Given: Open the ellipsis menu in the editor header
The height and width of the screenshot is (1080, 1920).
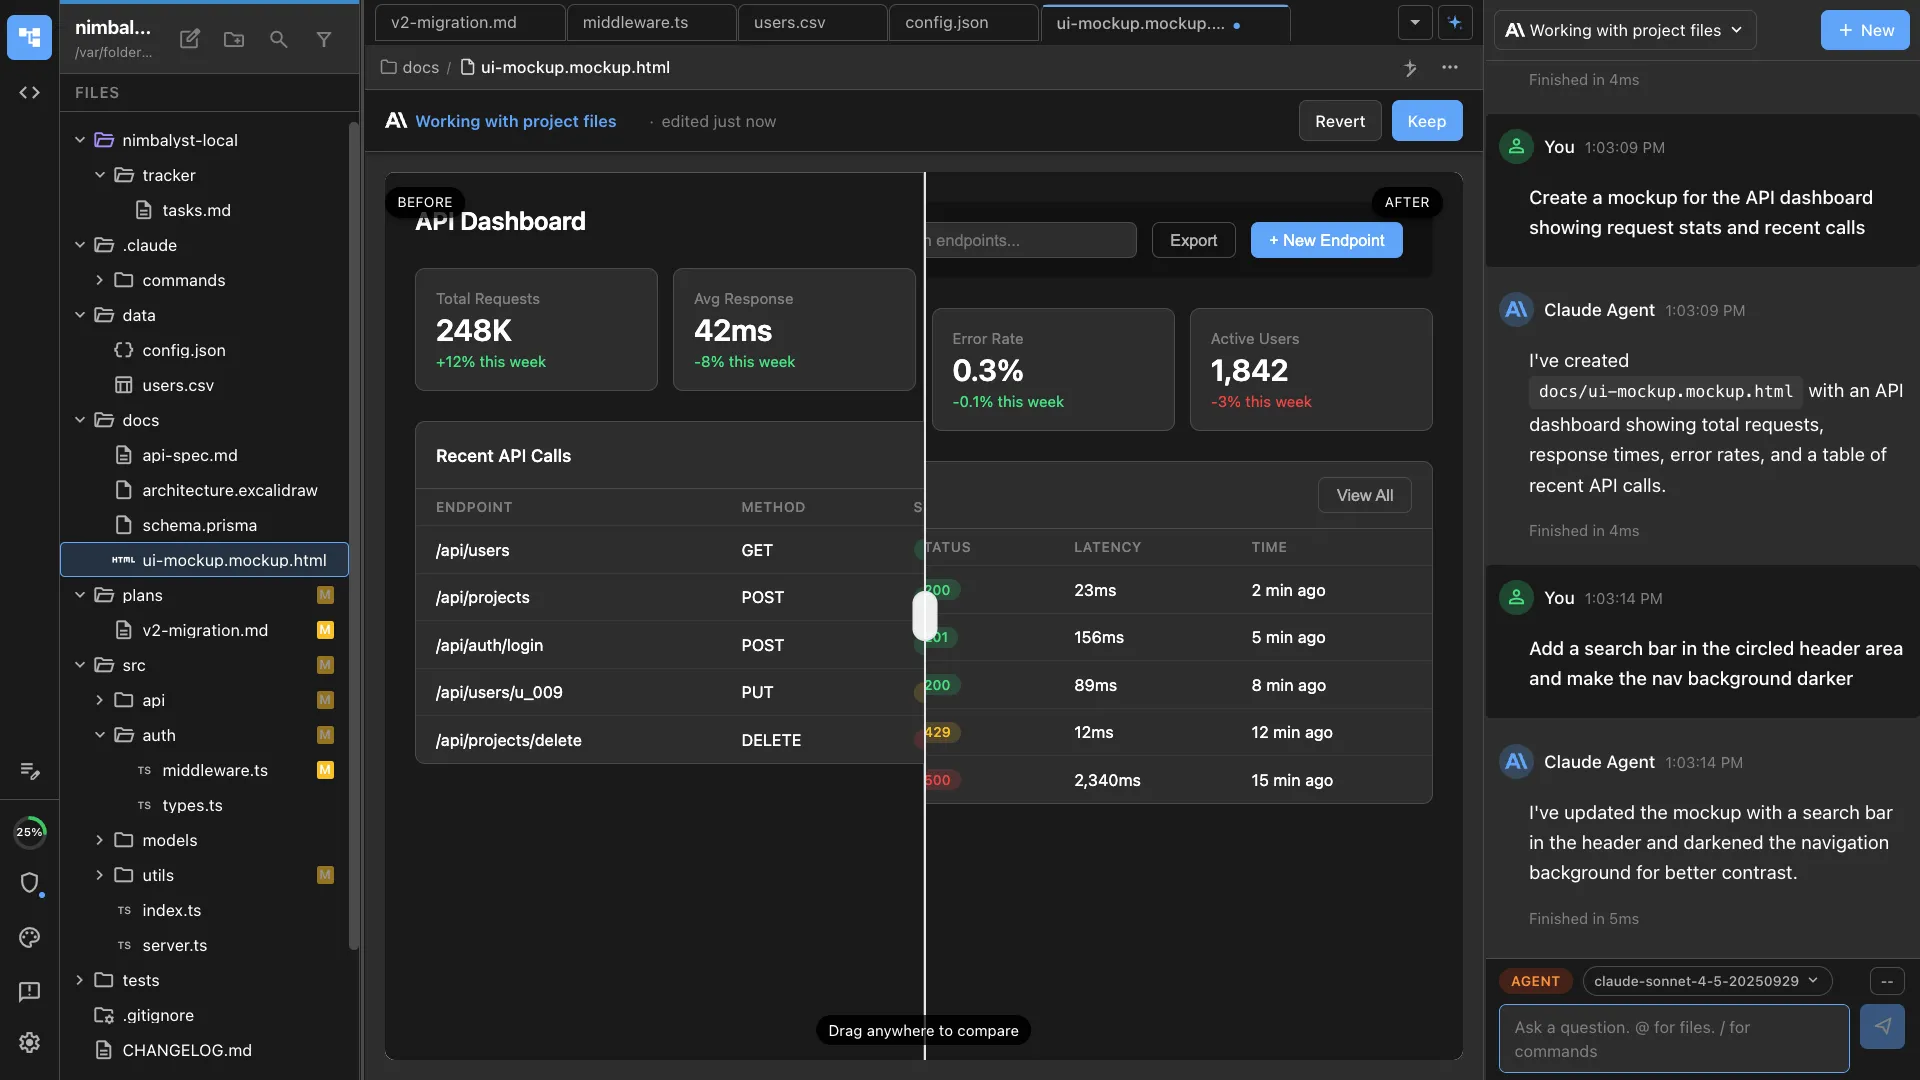Looking at the screenshot, I should pos(1450,68).
